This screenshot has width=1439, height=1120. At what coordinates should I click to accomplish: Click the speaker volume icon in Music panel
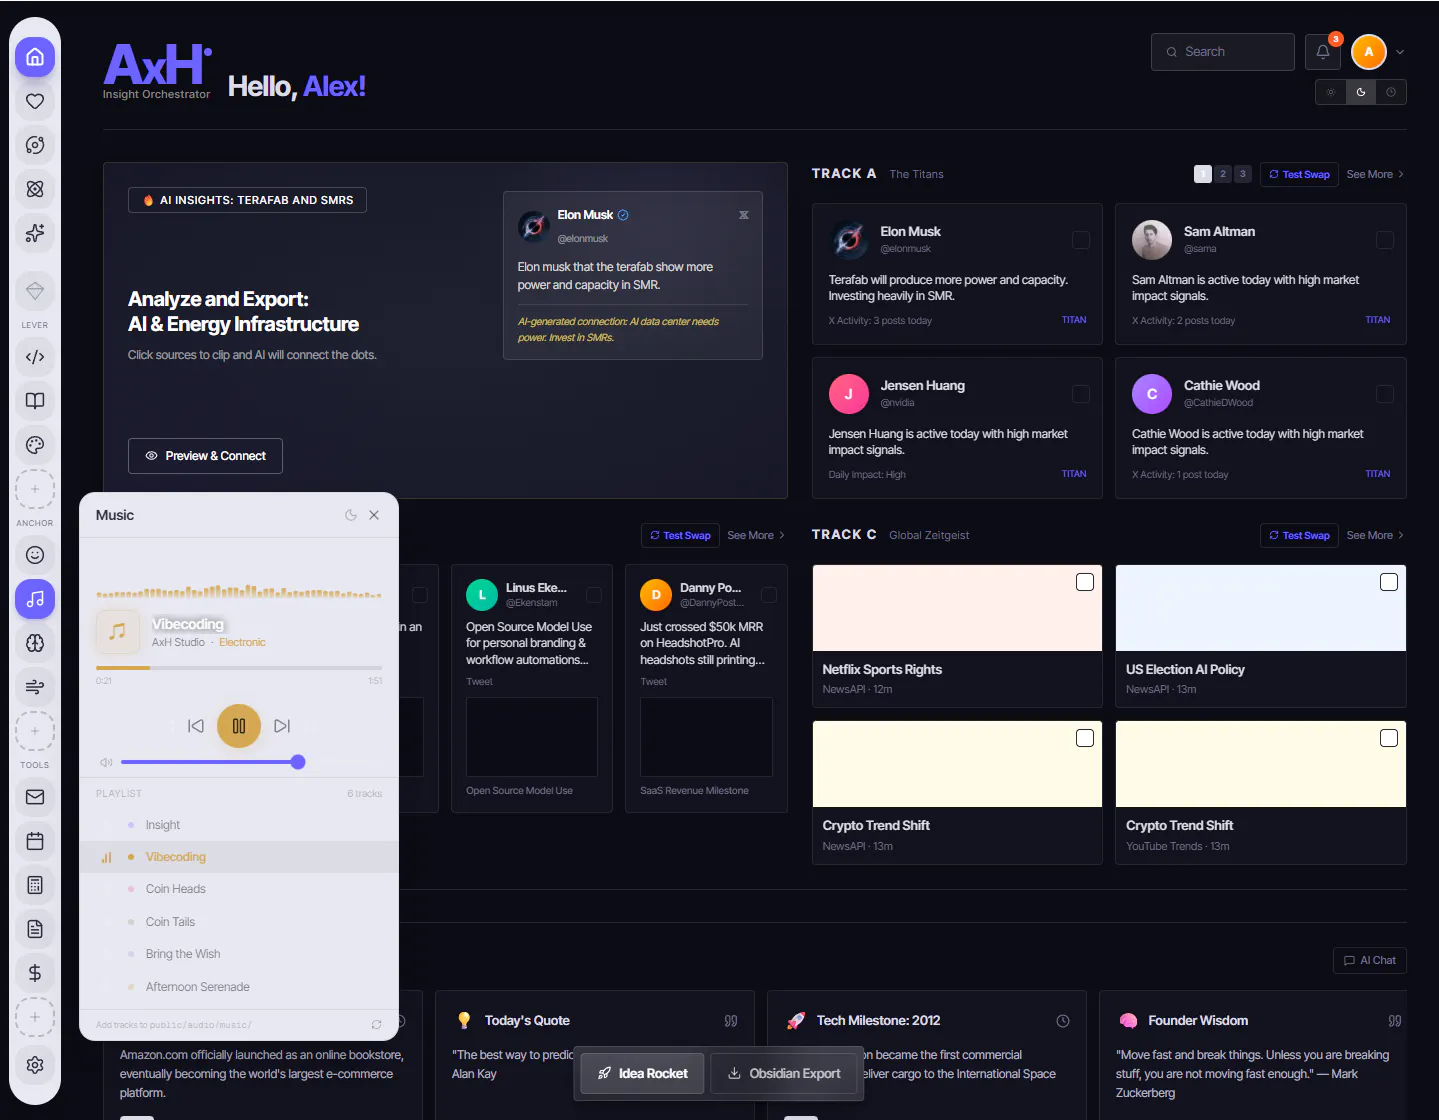(106, 762)
